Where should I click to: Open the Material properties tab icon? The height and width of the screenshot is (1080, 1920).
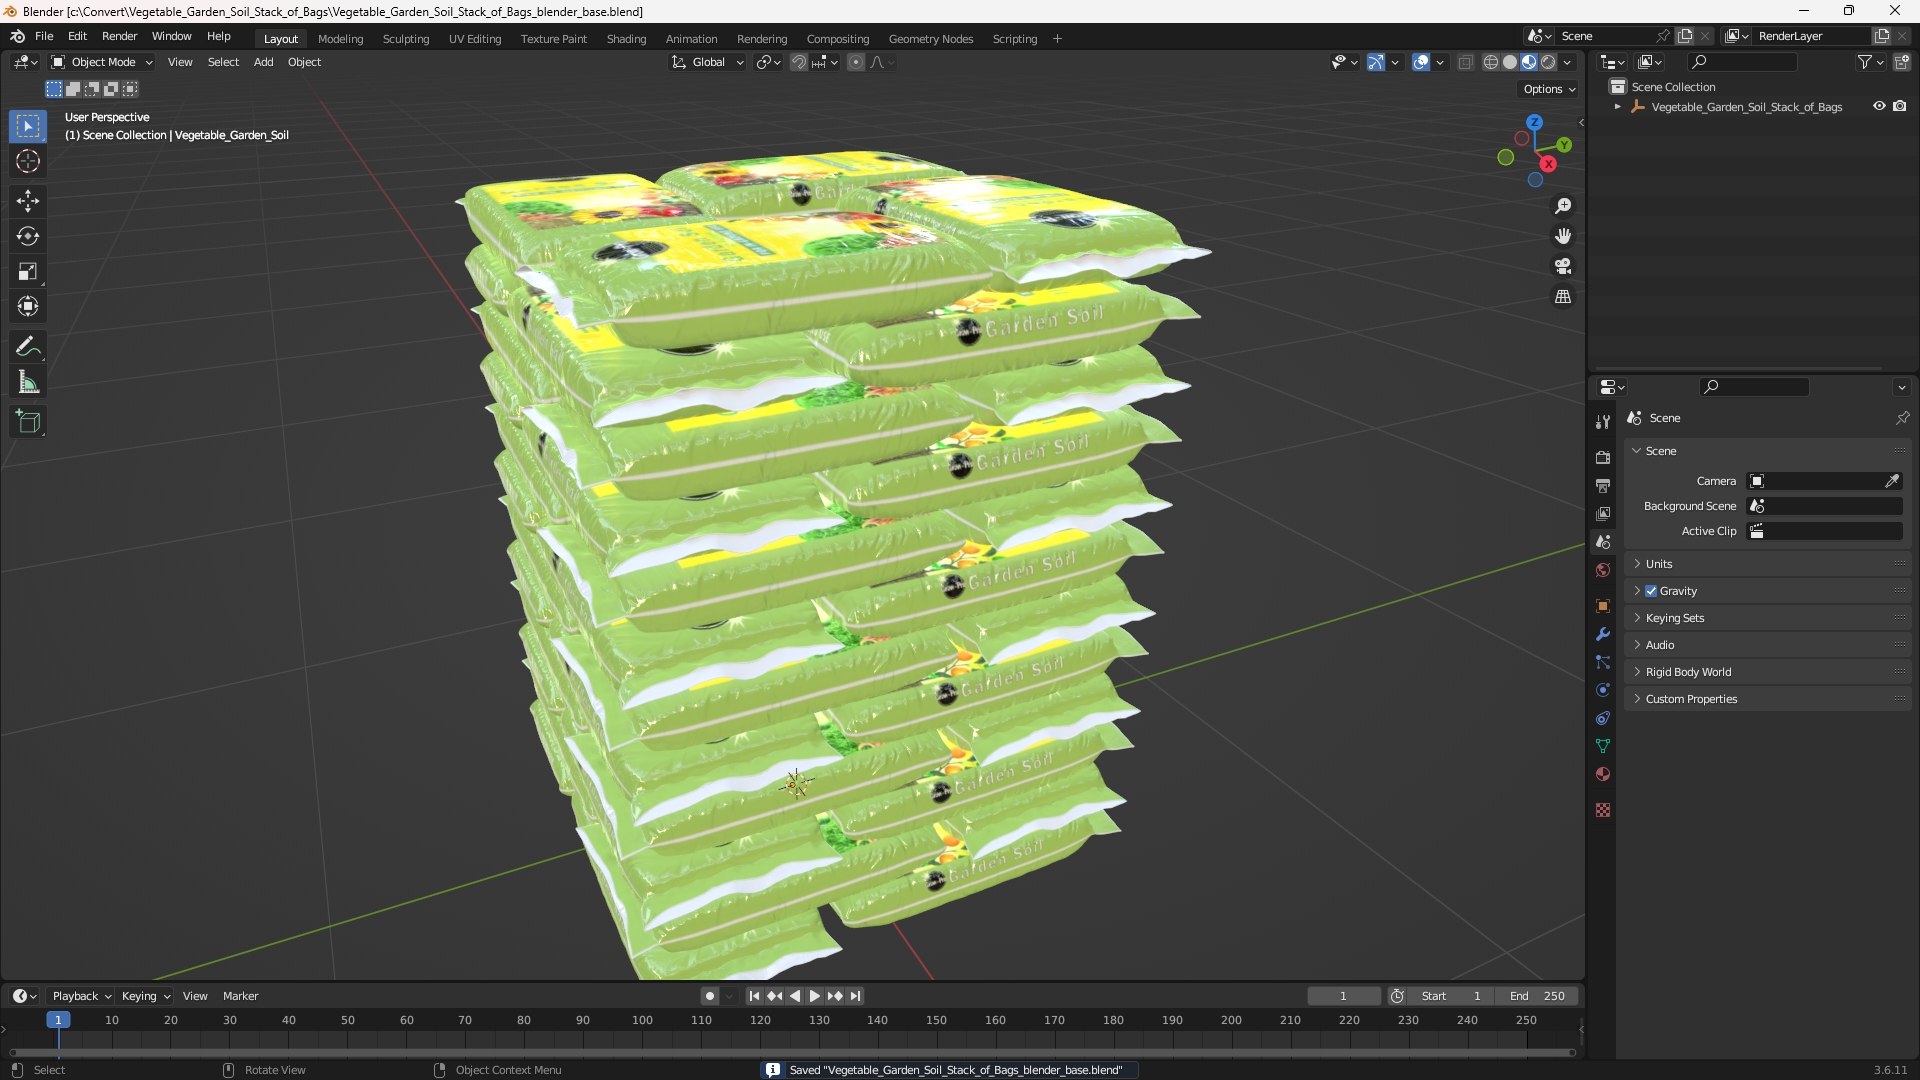[1603, 774]
